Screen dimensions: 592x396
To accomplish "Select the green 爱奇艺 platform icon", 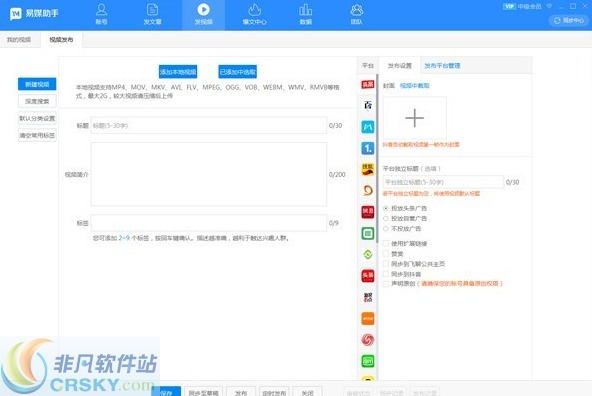I will (368, 361).
